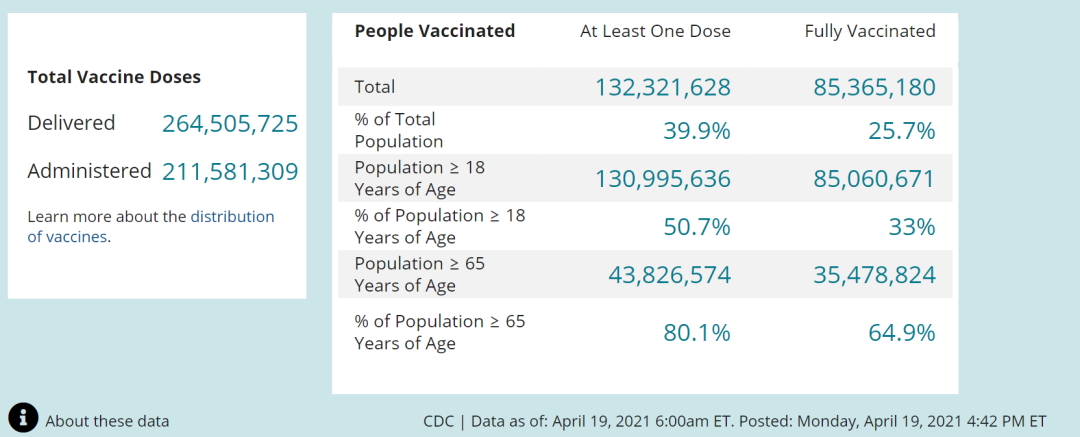
Task: Click the "Total Vaccine Doses" heading
Action: [x=114, y=77]
